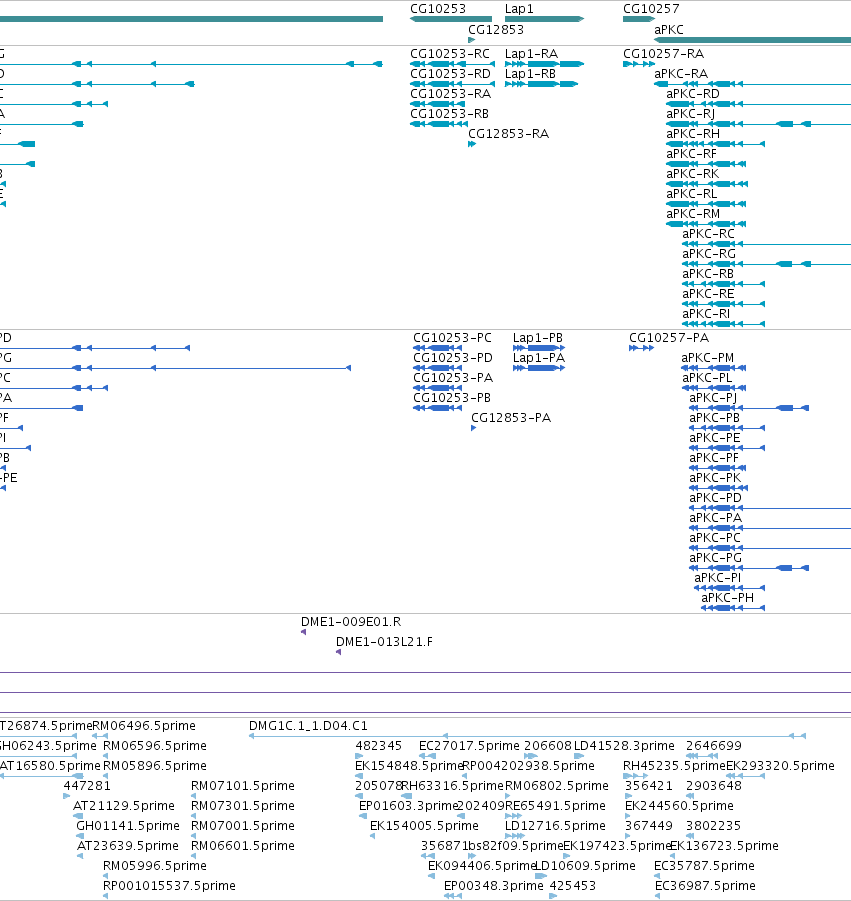Select EST RH45235.5prime
851x901 pixels.
coord(675,765)
